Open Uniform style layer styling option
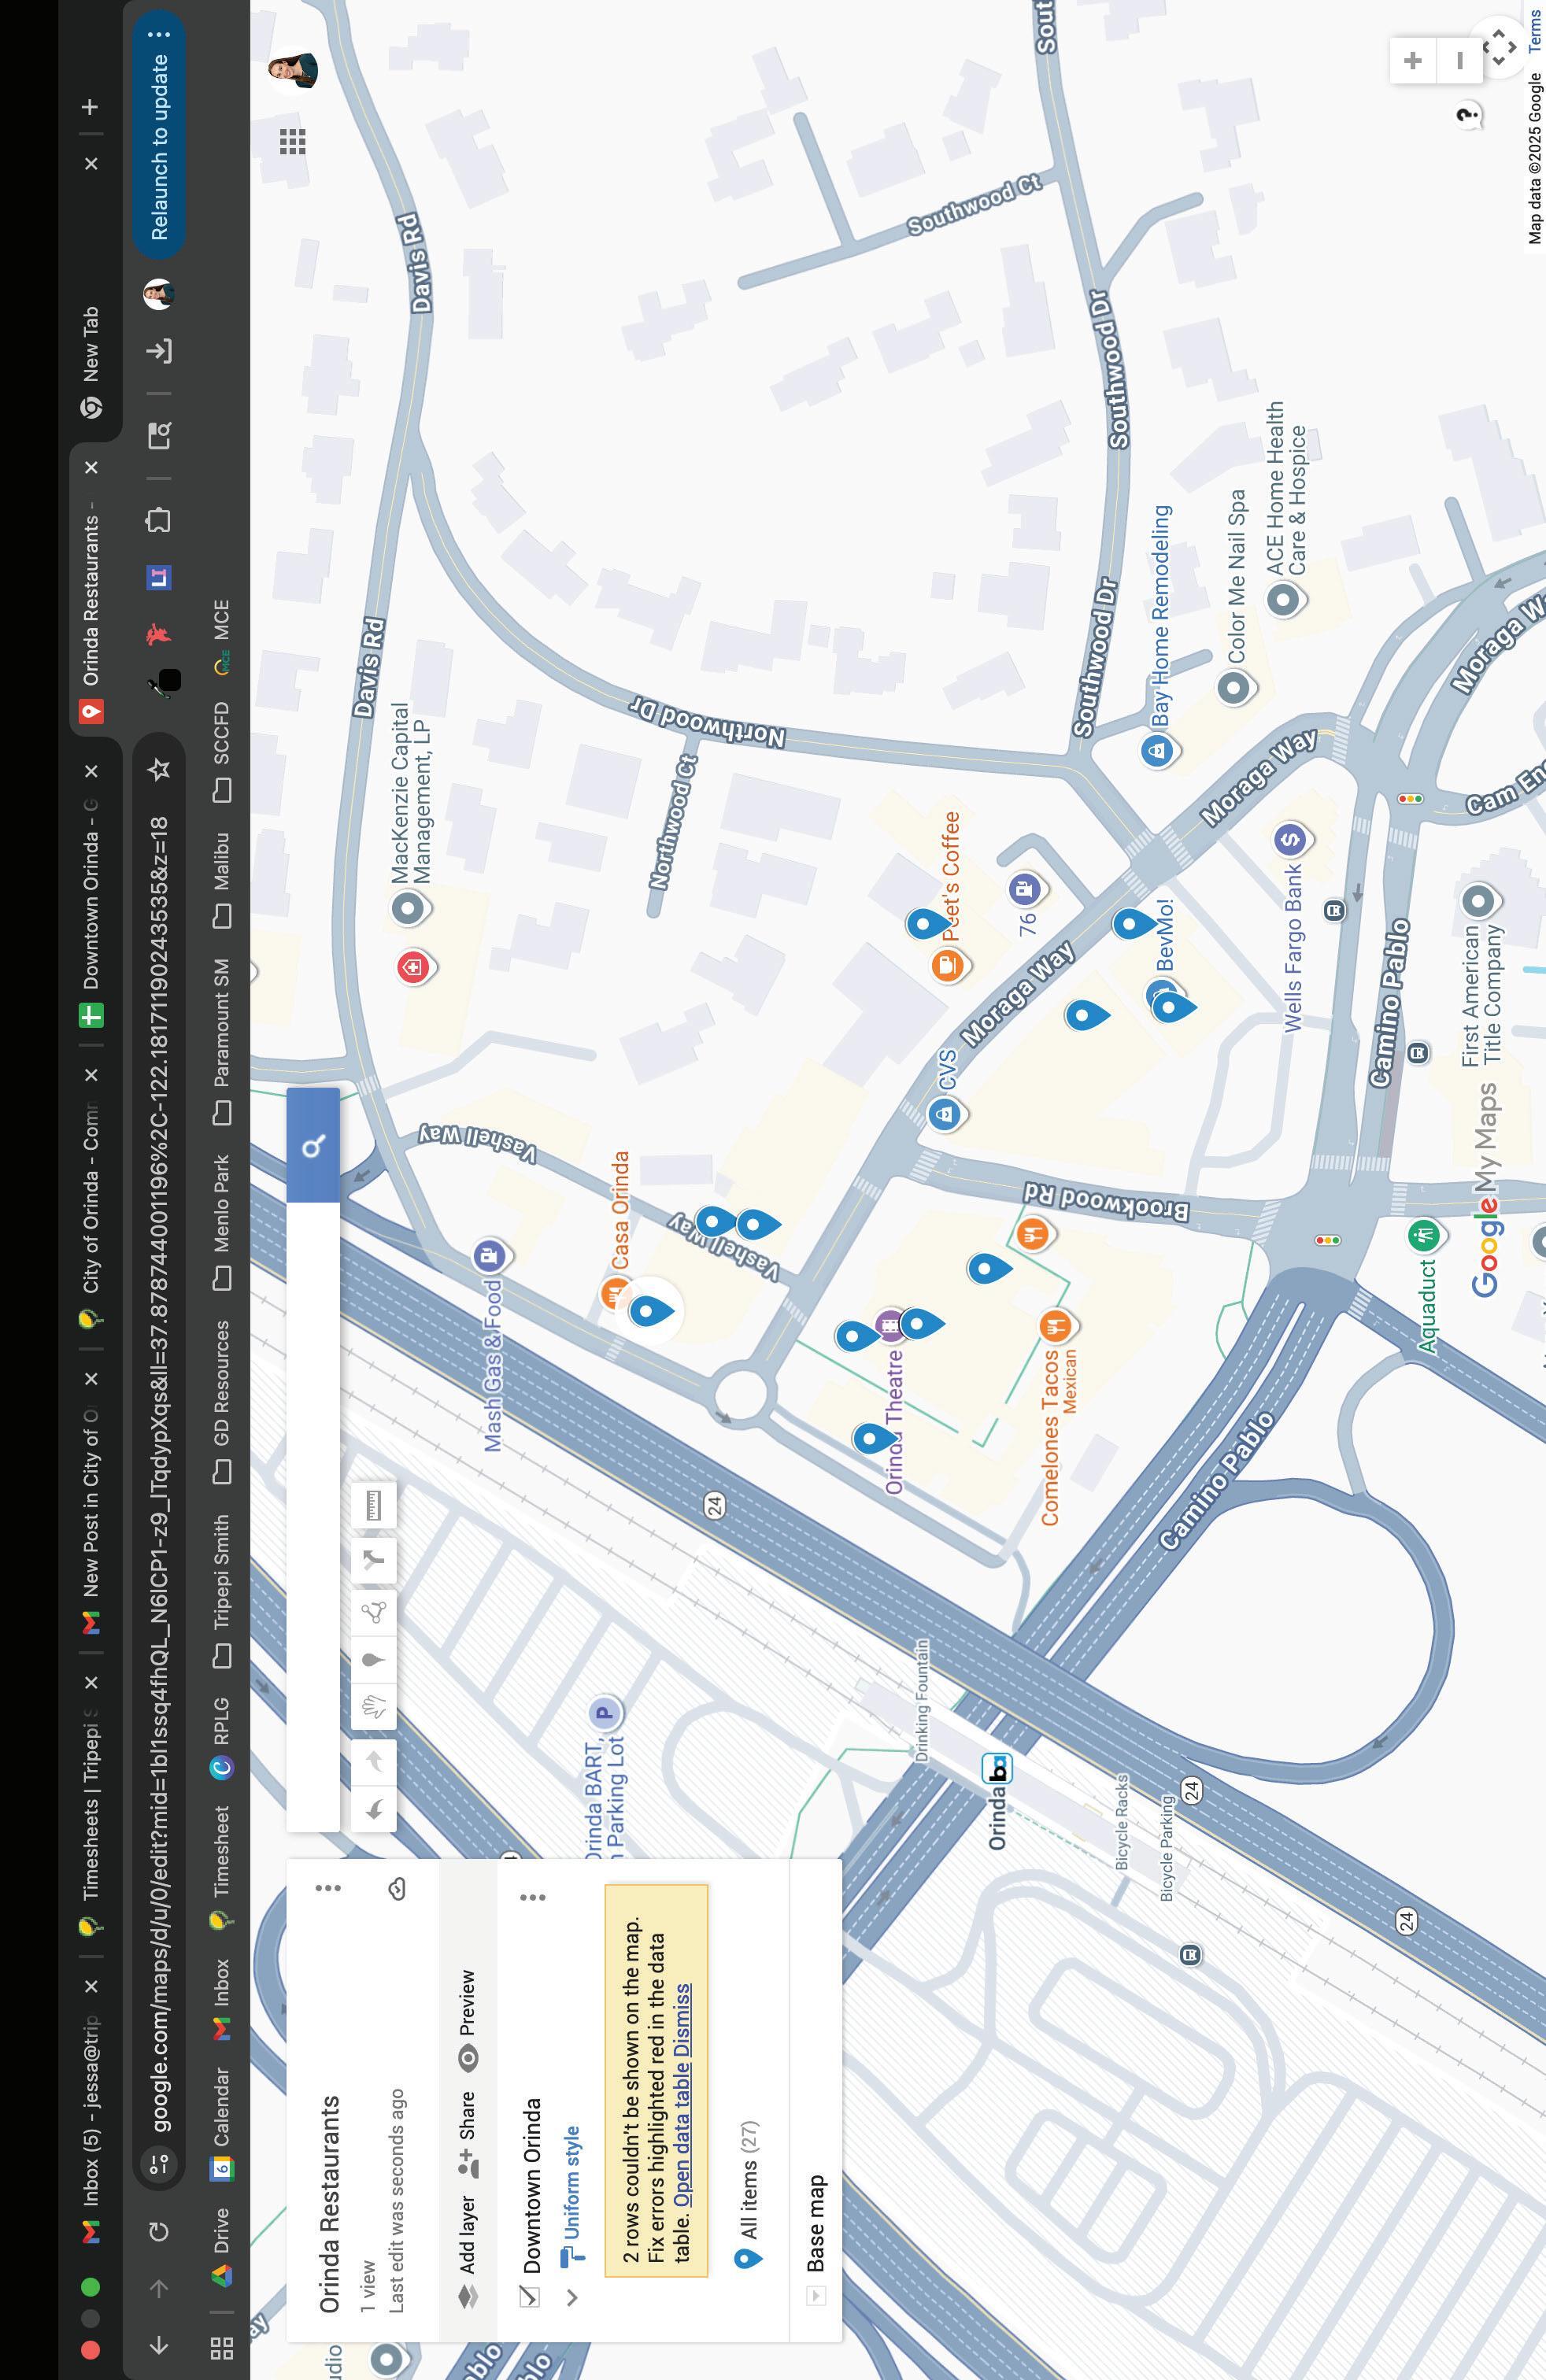Screen dimensions: 1546x2380 [571, 2183]
